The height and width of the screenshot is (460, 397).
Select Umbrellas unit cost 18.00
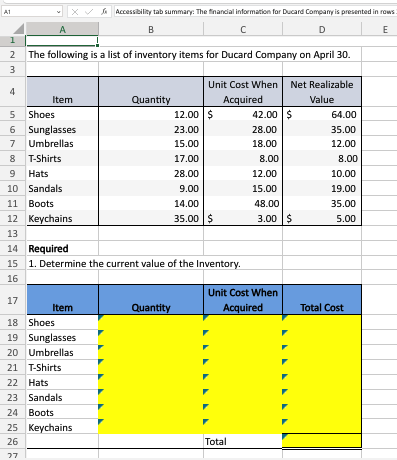[x=243, y=144]
